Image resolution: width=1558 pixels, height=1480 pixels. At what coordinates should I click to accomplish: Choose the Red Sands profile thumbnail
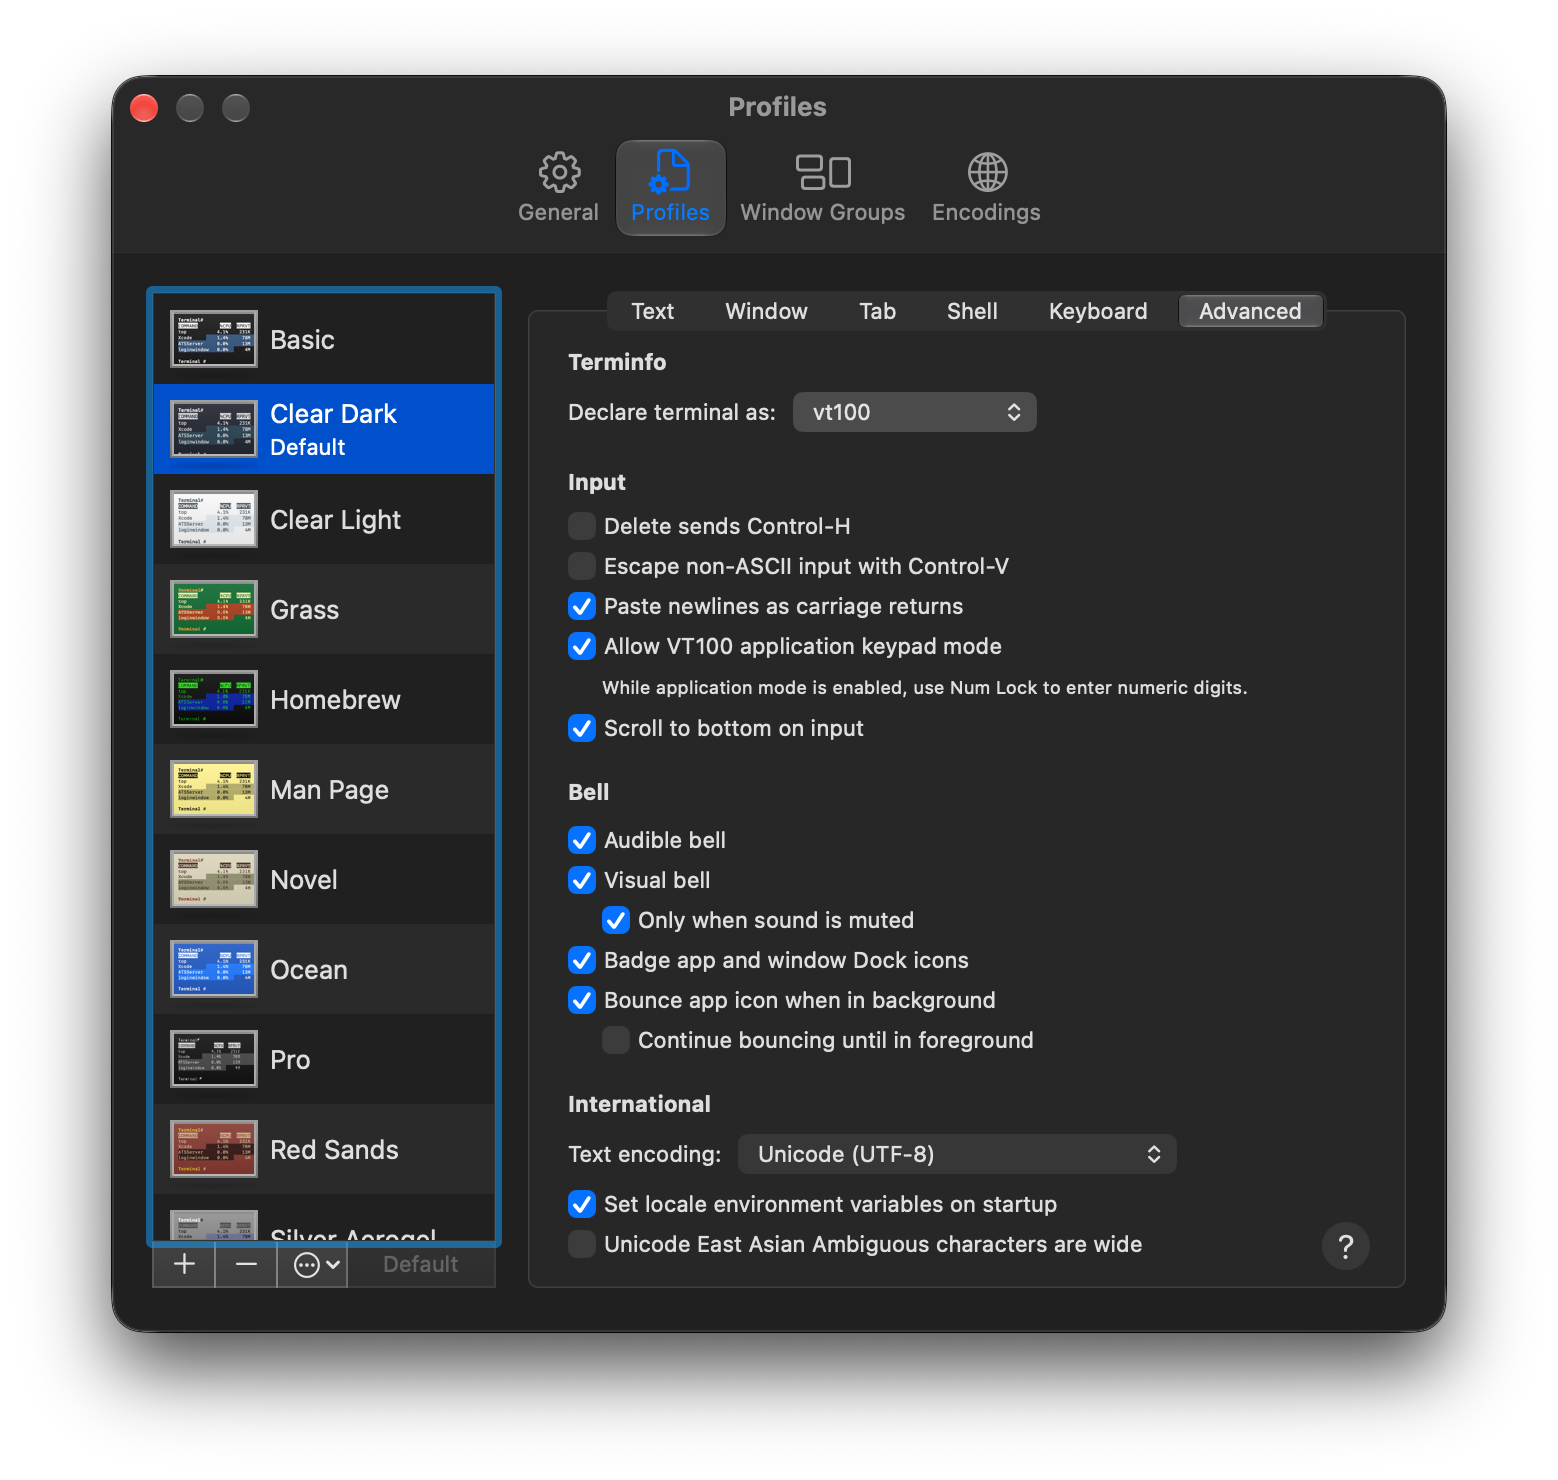tap(213, 1149)
